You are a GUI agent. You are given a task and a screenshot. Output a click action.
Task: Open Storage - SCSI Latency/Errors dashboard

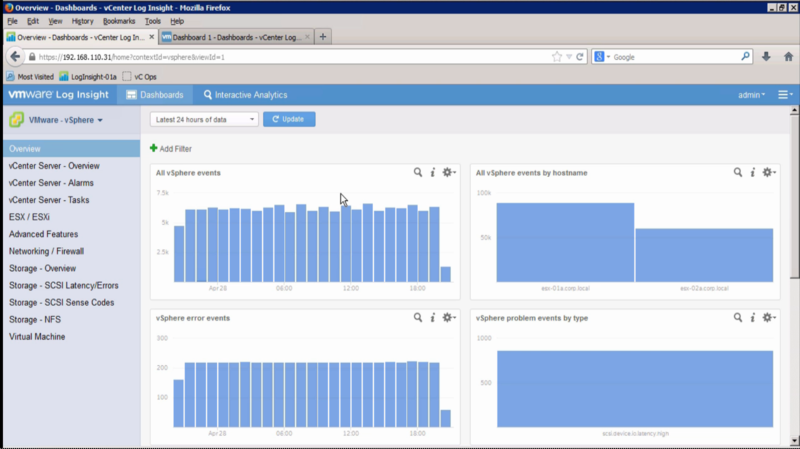click(x=64, y=286)
